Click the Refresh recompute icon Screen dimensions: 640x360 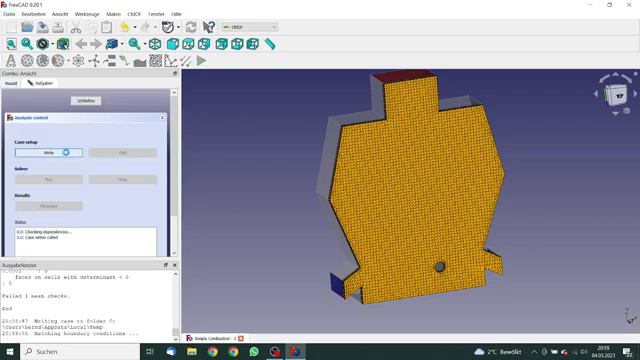[x=191, y=27]
